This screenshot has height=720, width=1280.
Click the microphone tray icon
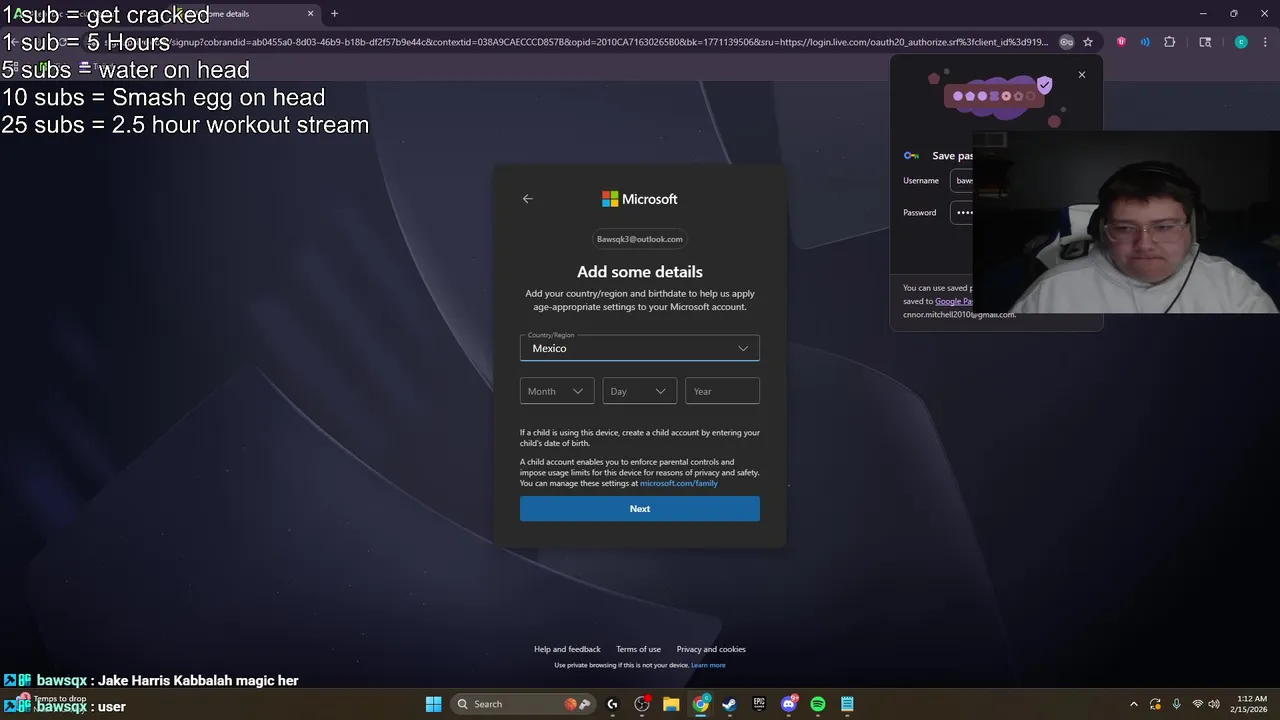[x=1177, y=704]
